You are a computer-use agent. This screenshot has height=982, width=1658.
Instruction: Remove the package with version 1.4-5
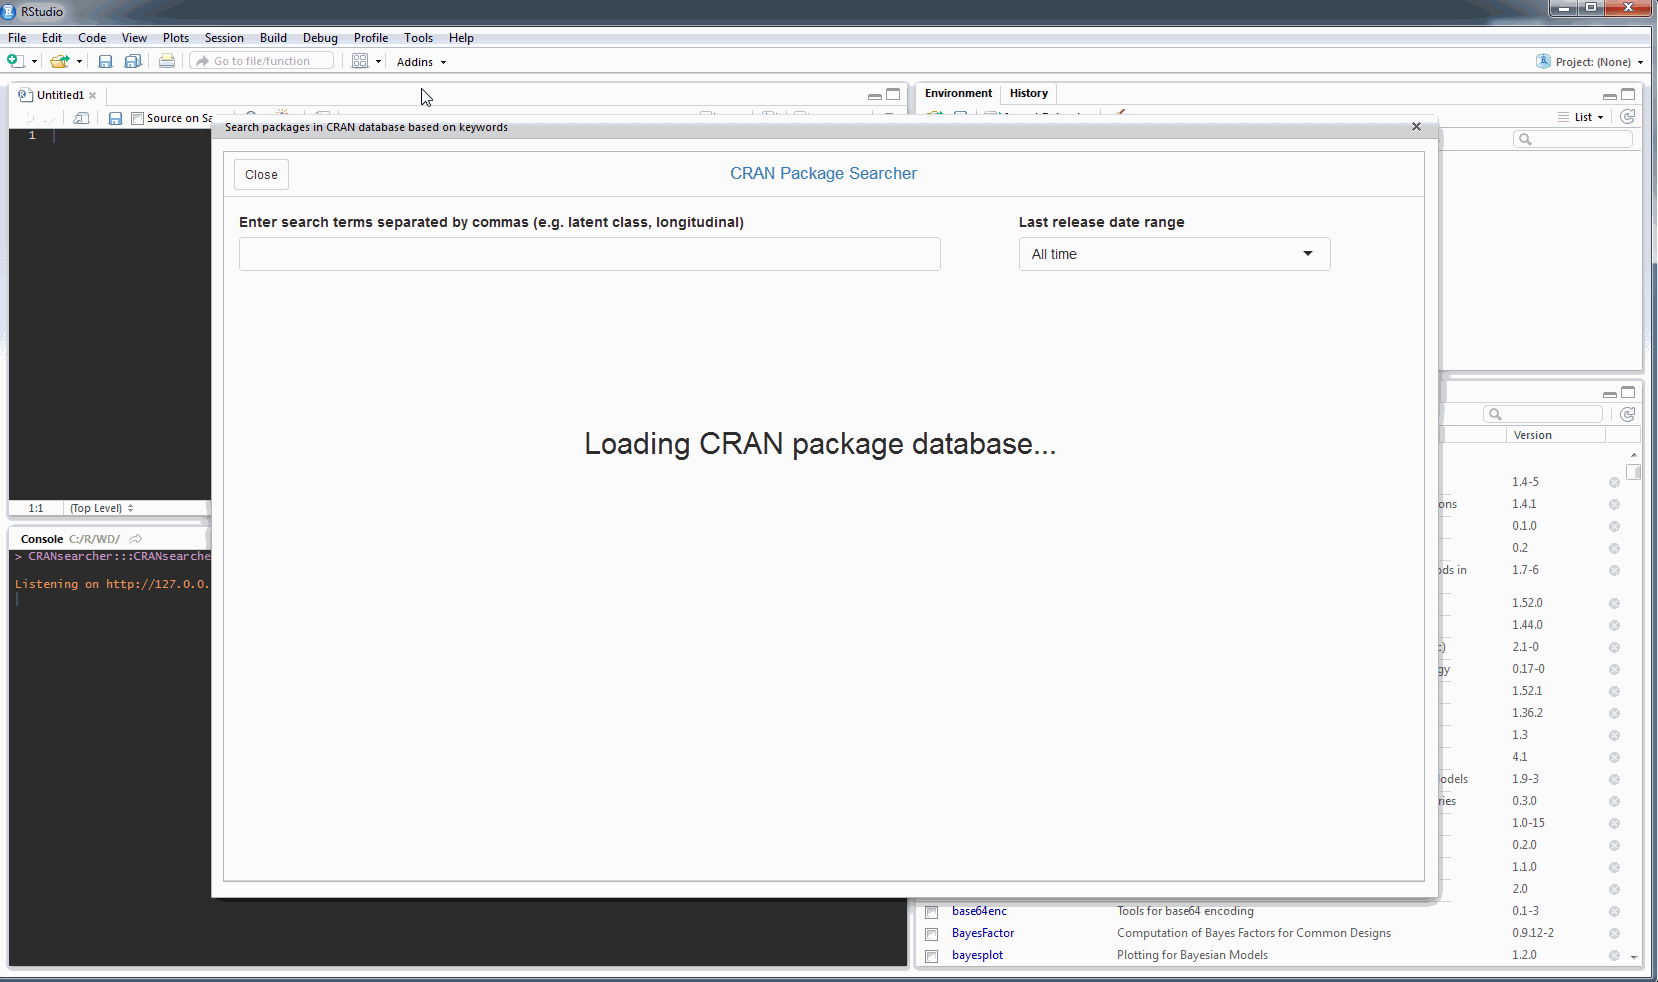1614,482
